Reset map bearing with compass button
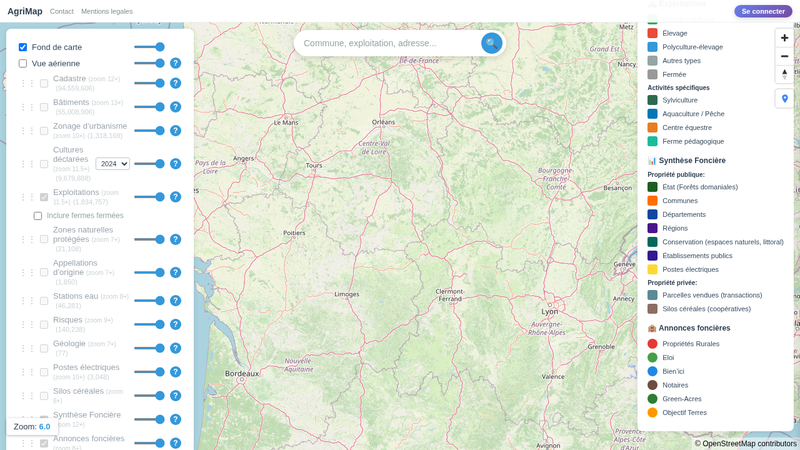 tap(784, 74)
